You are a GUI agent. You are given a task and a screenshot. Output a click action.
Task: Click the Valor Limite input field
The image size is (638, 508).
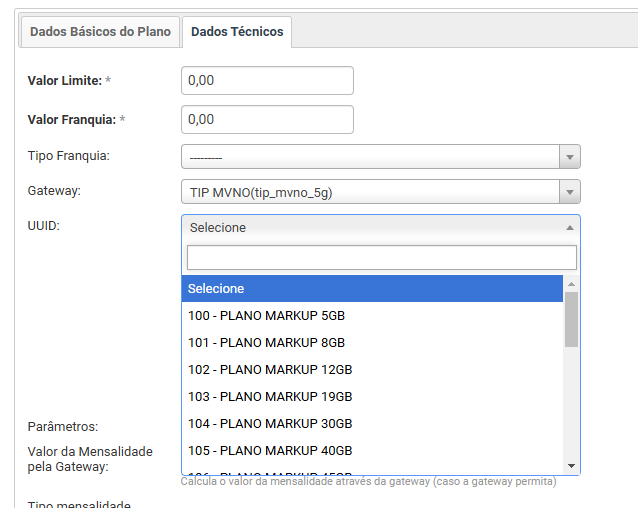(x=267, y=80)
